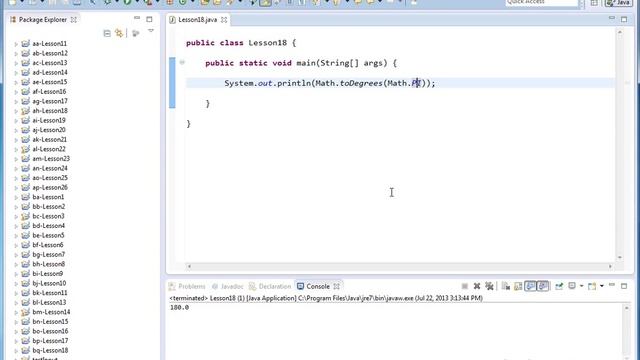Select the bq-Lesson18 project
This screenshot has width=640, height=360.
pyautogui.click(x=50, y=350)
